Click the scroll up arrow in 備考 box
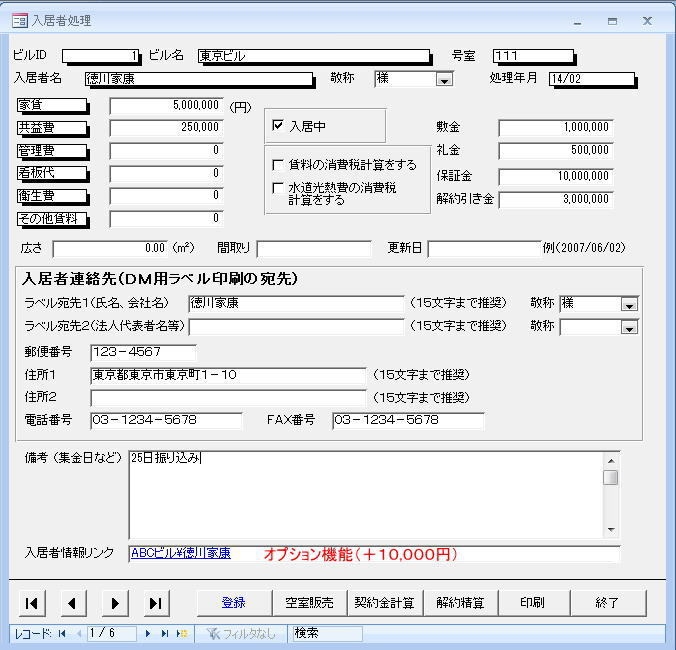This screenshot has width=676, height=650. 611,461
